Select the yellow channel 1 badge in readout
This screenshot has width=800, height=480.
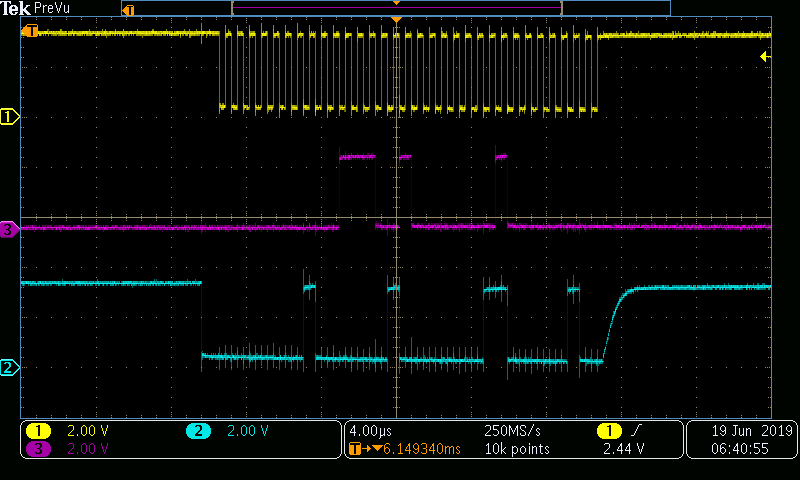coord(38,431)
